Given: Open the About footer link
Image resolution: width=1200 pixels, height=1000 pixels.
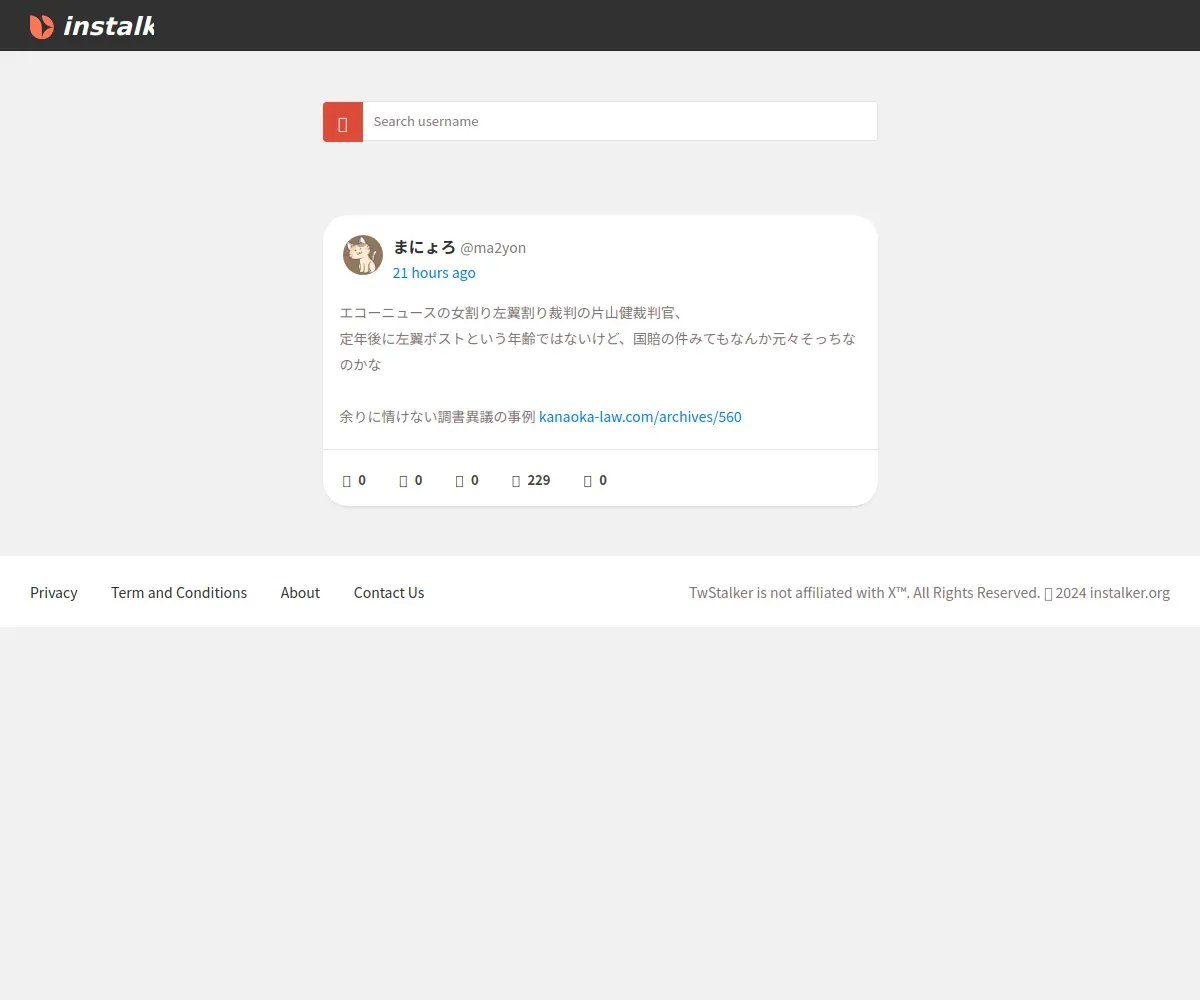Looking at the screenshot, I should (x=300, y=593).
